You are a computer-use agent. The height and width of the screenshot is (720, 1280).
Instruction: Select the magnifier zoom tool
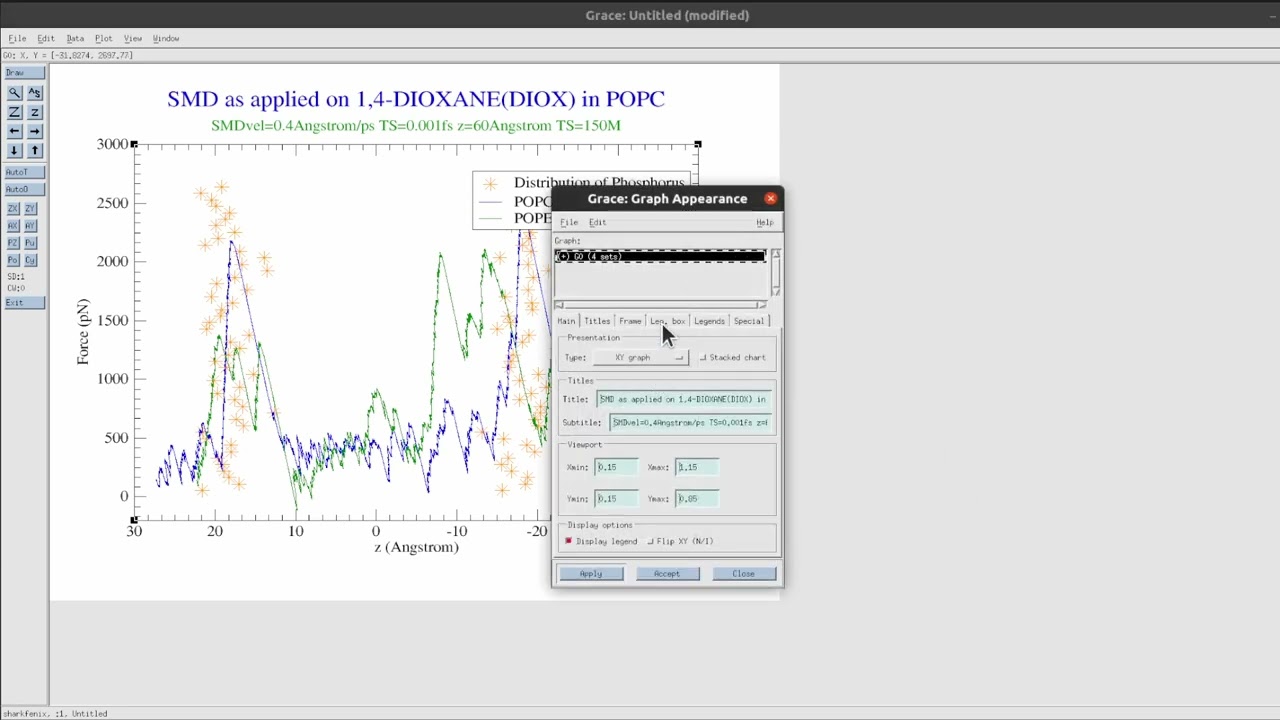[14, 93]
